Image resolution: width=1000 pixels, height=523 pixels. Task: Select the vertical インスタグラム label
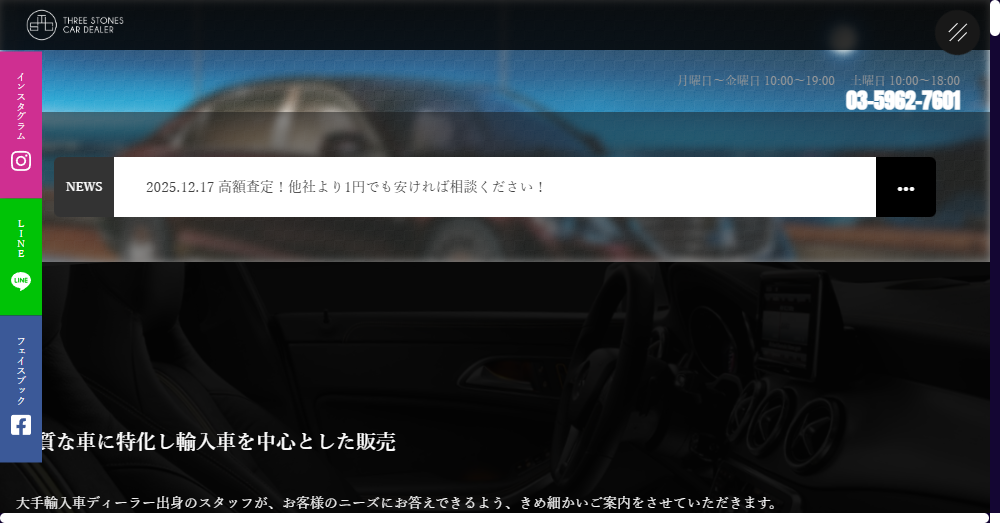(21, 105)
